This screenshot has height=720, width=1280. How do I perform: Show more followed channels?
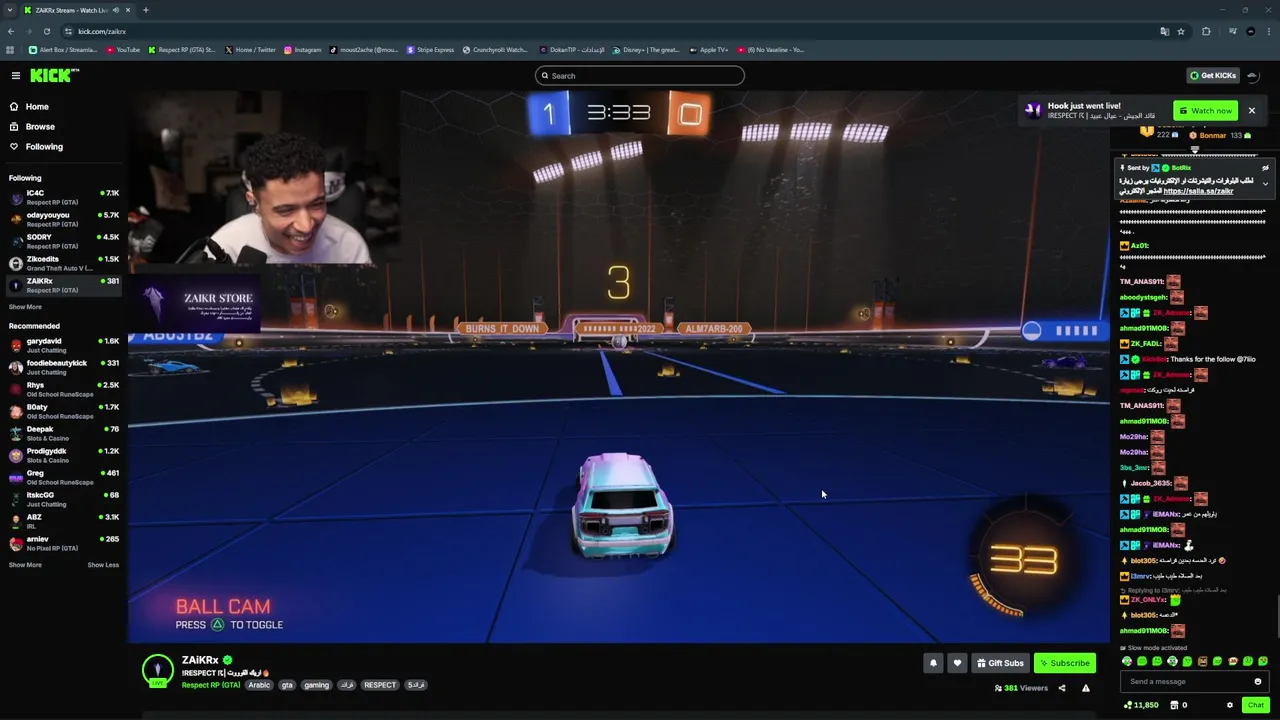pos(25,307)
